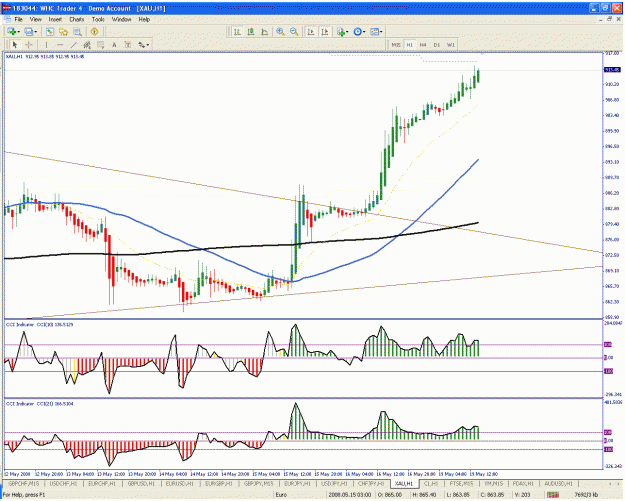The image size is (625, 501).
Task: Select the text label tool
Action: (x=128, y=45)
